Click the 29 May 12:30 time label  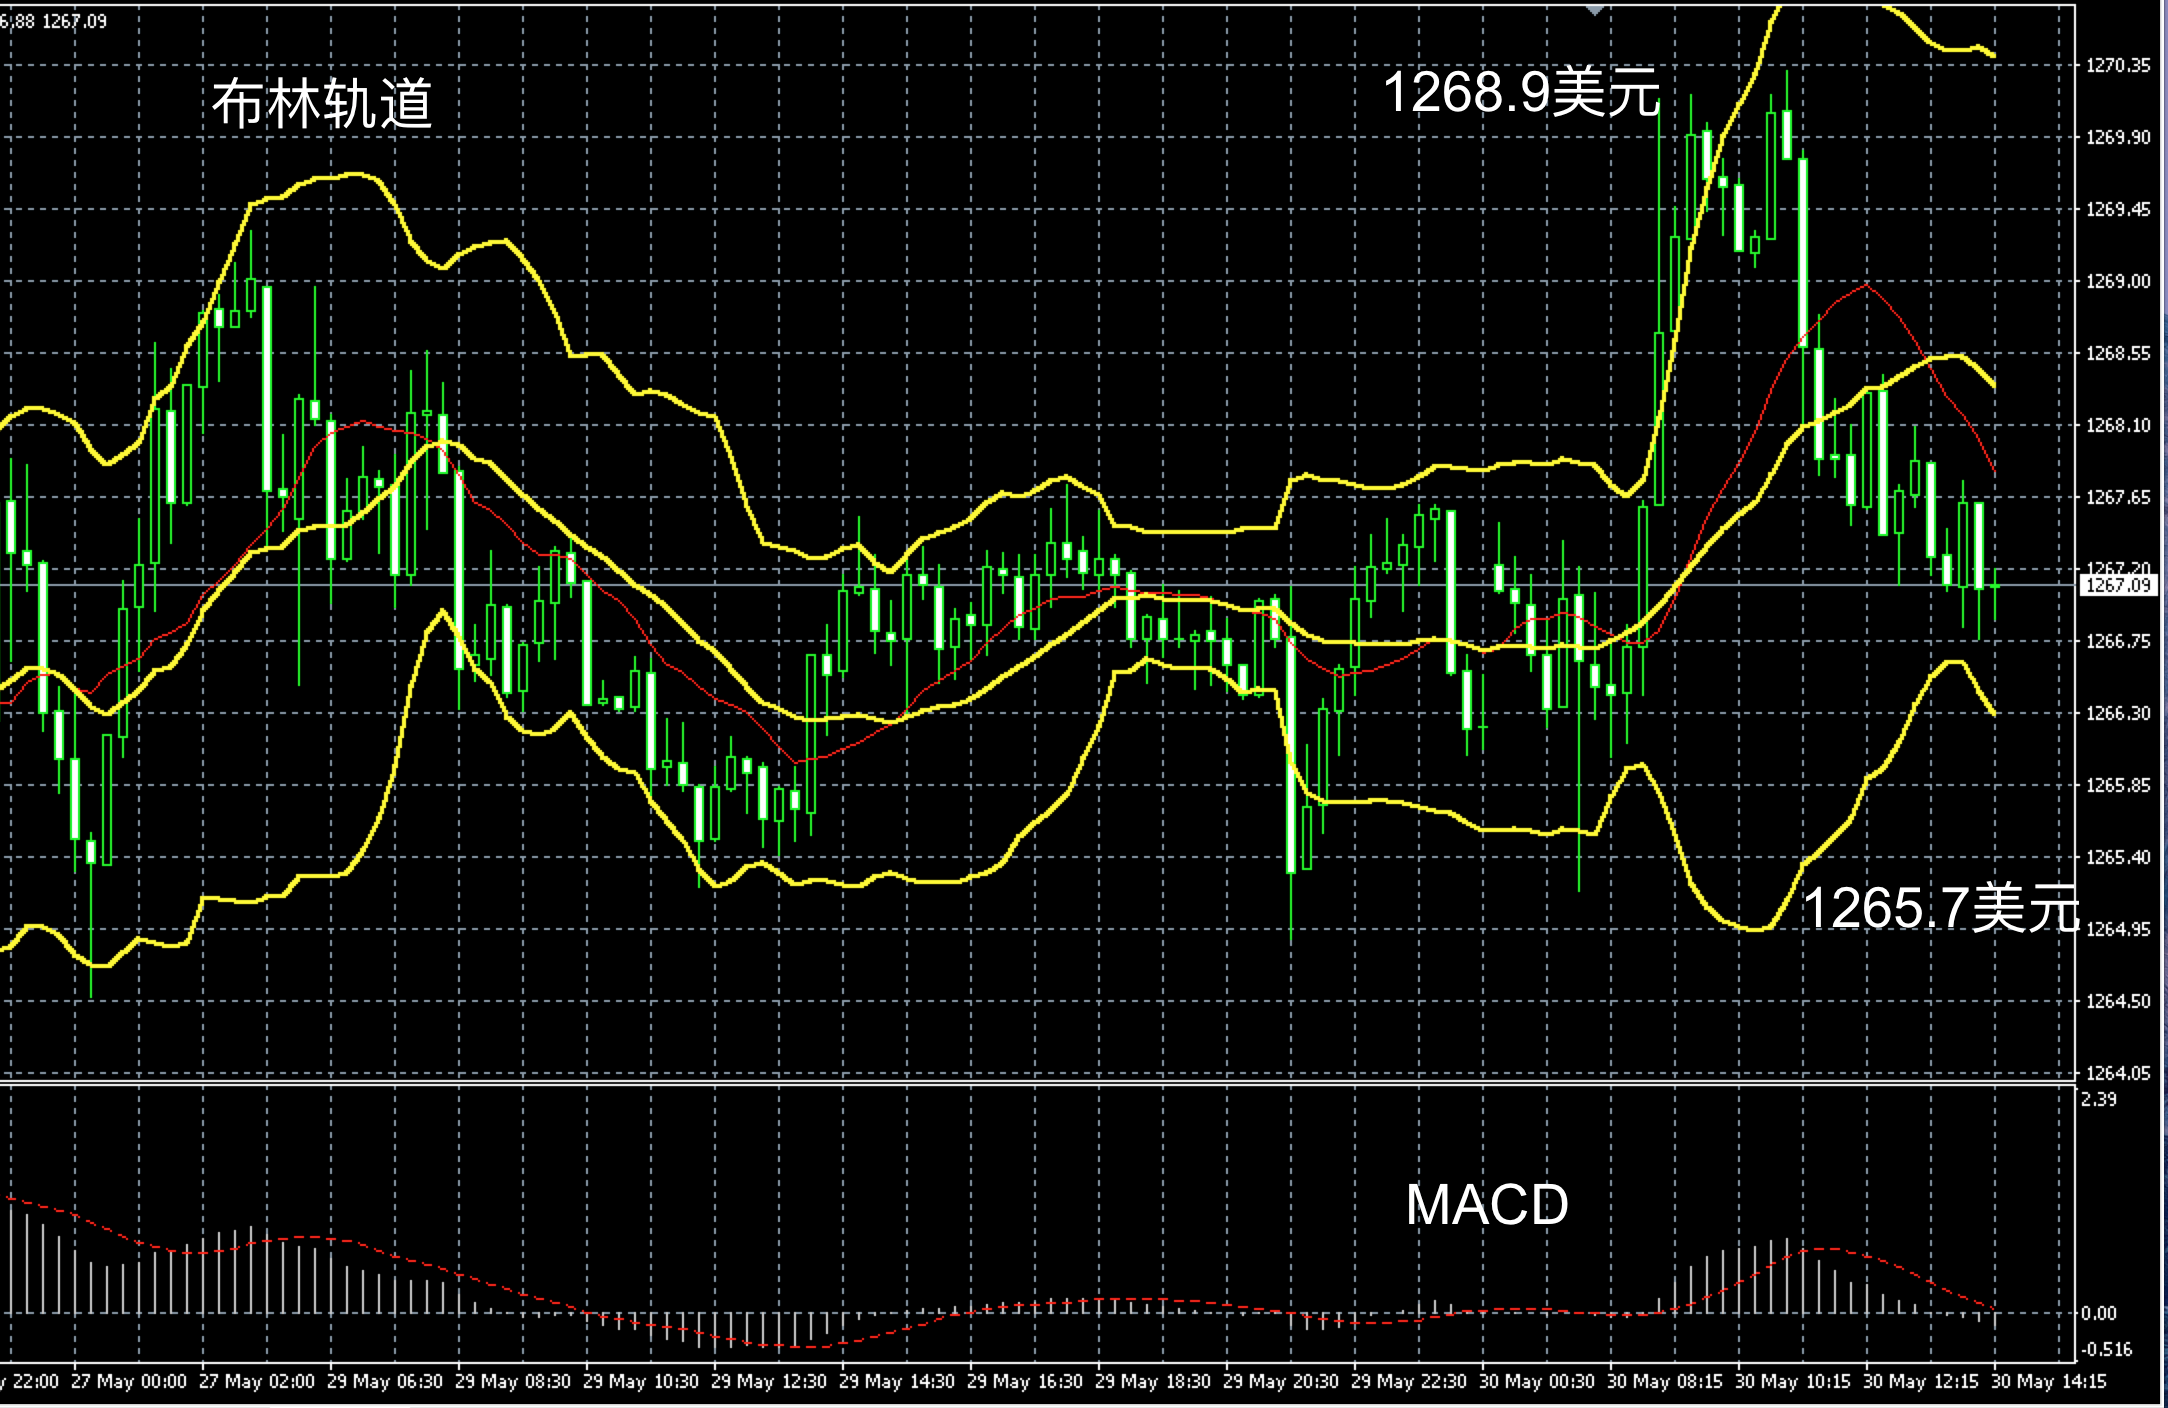coord(769,1381)
